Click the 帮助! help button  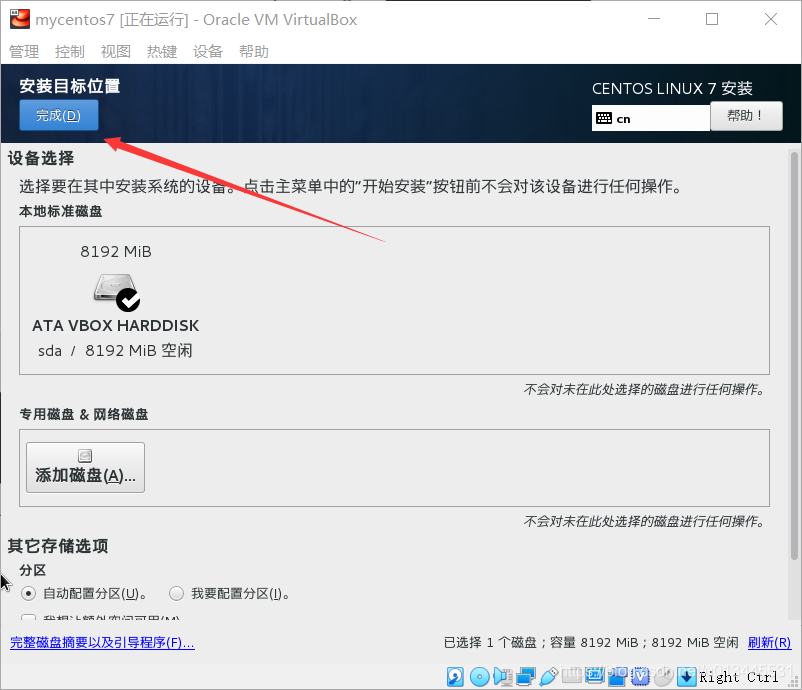[746, 116]
